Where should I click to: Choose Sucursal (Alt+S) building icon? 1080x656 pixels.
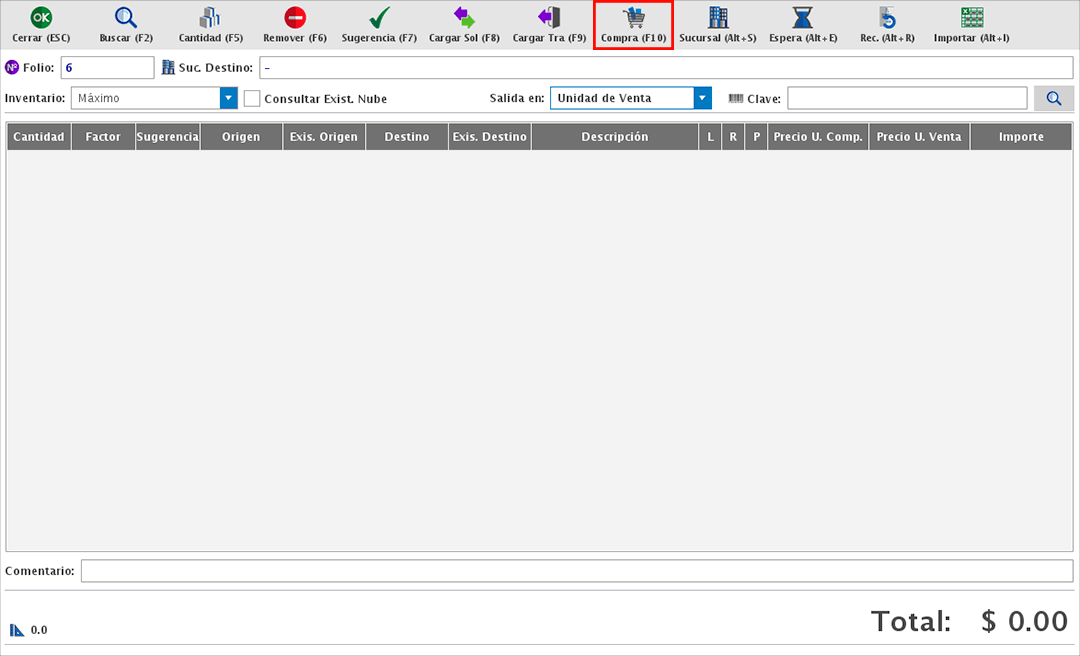pyautogui.click(x=718, y=18)
